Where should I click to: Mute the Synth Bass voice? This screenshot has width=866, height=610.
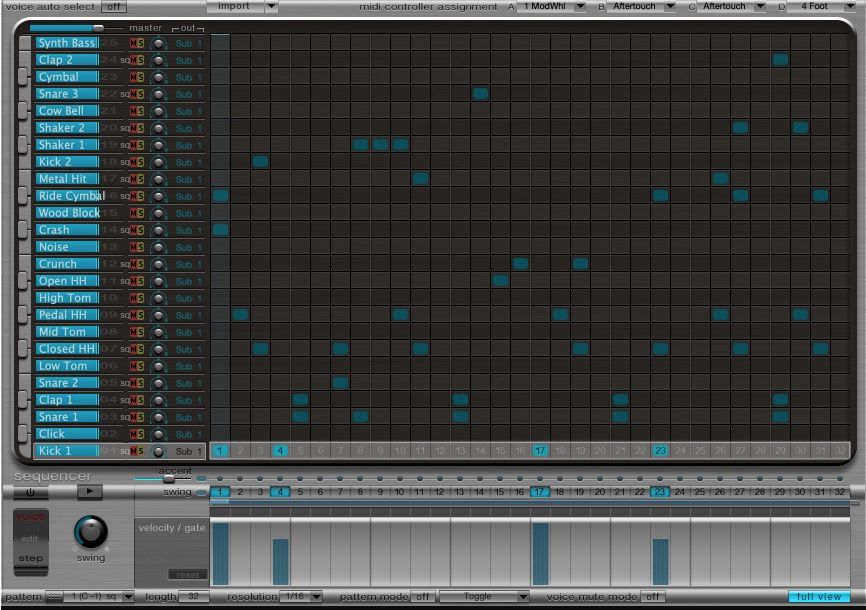(132, 43)
